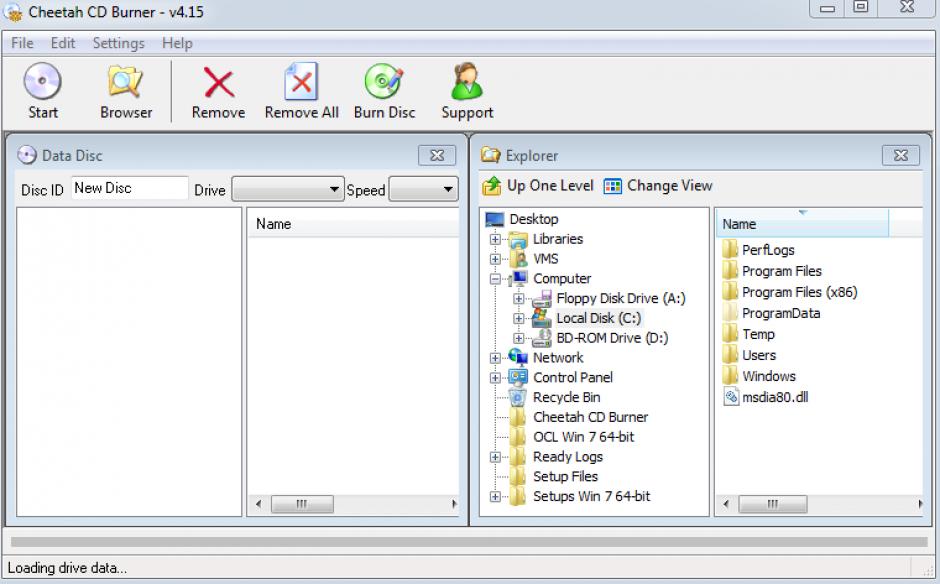Click the VMS user folder icon
This screenshot has width=940, height=584.
coord(518,259)
